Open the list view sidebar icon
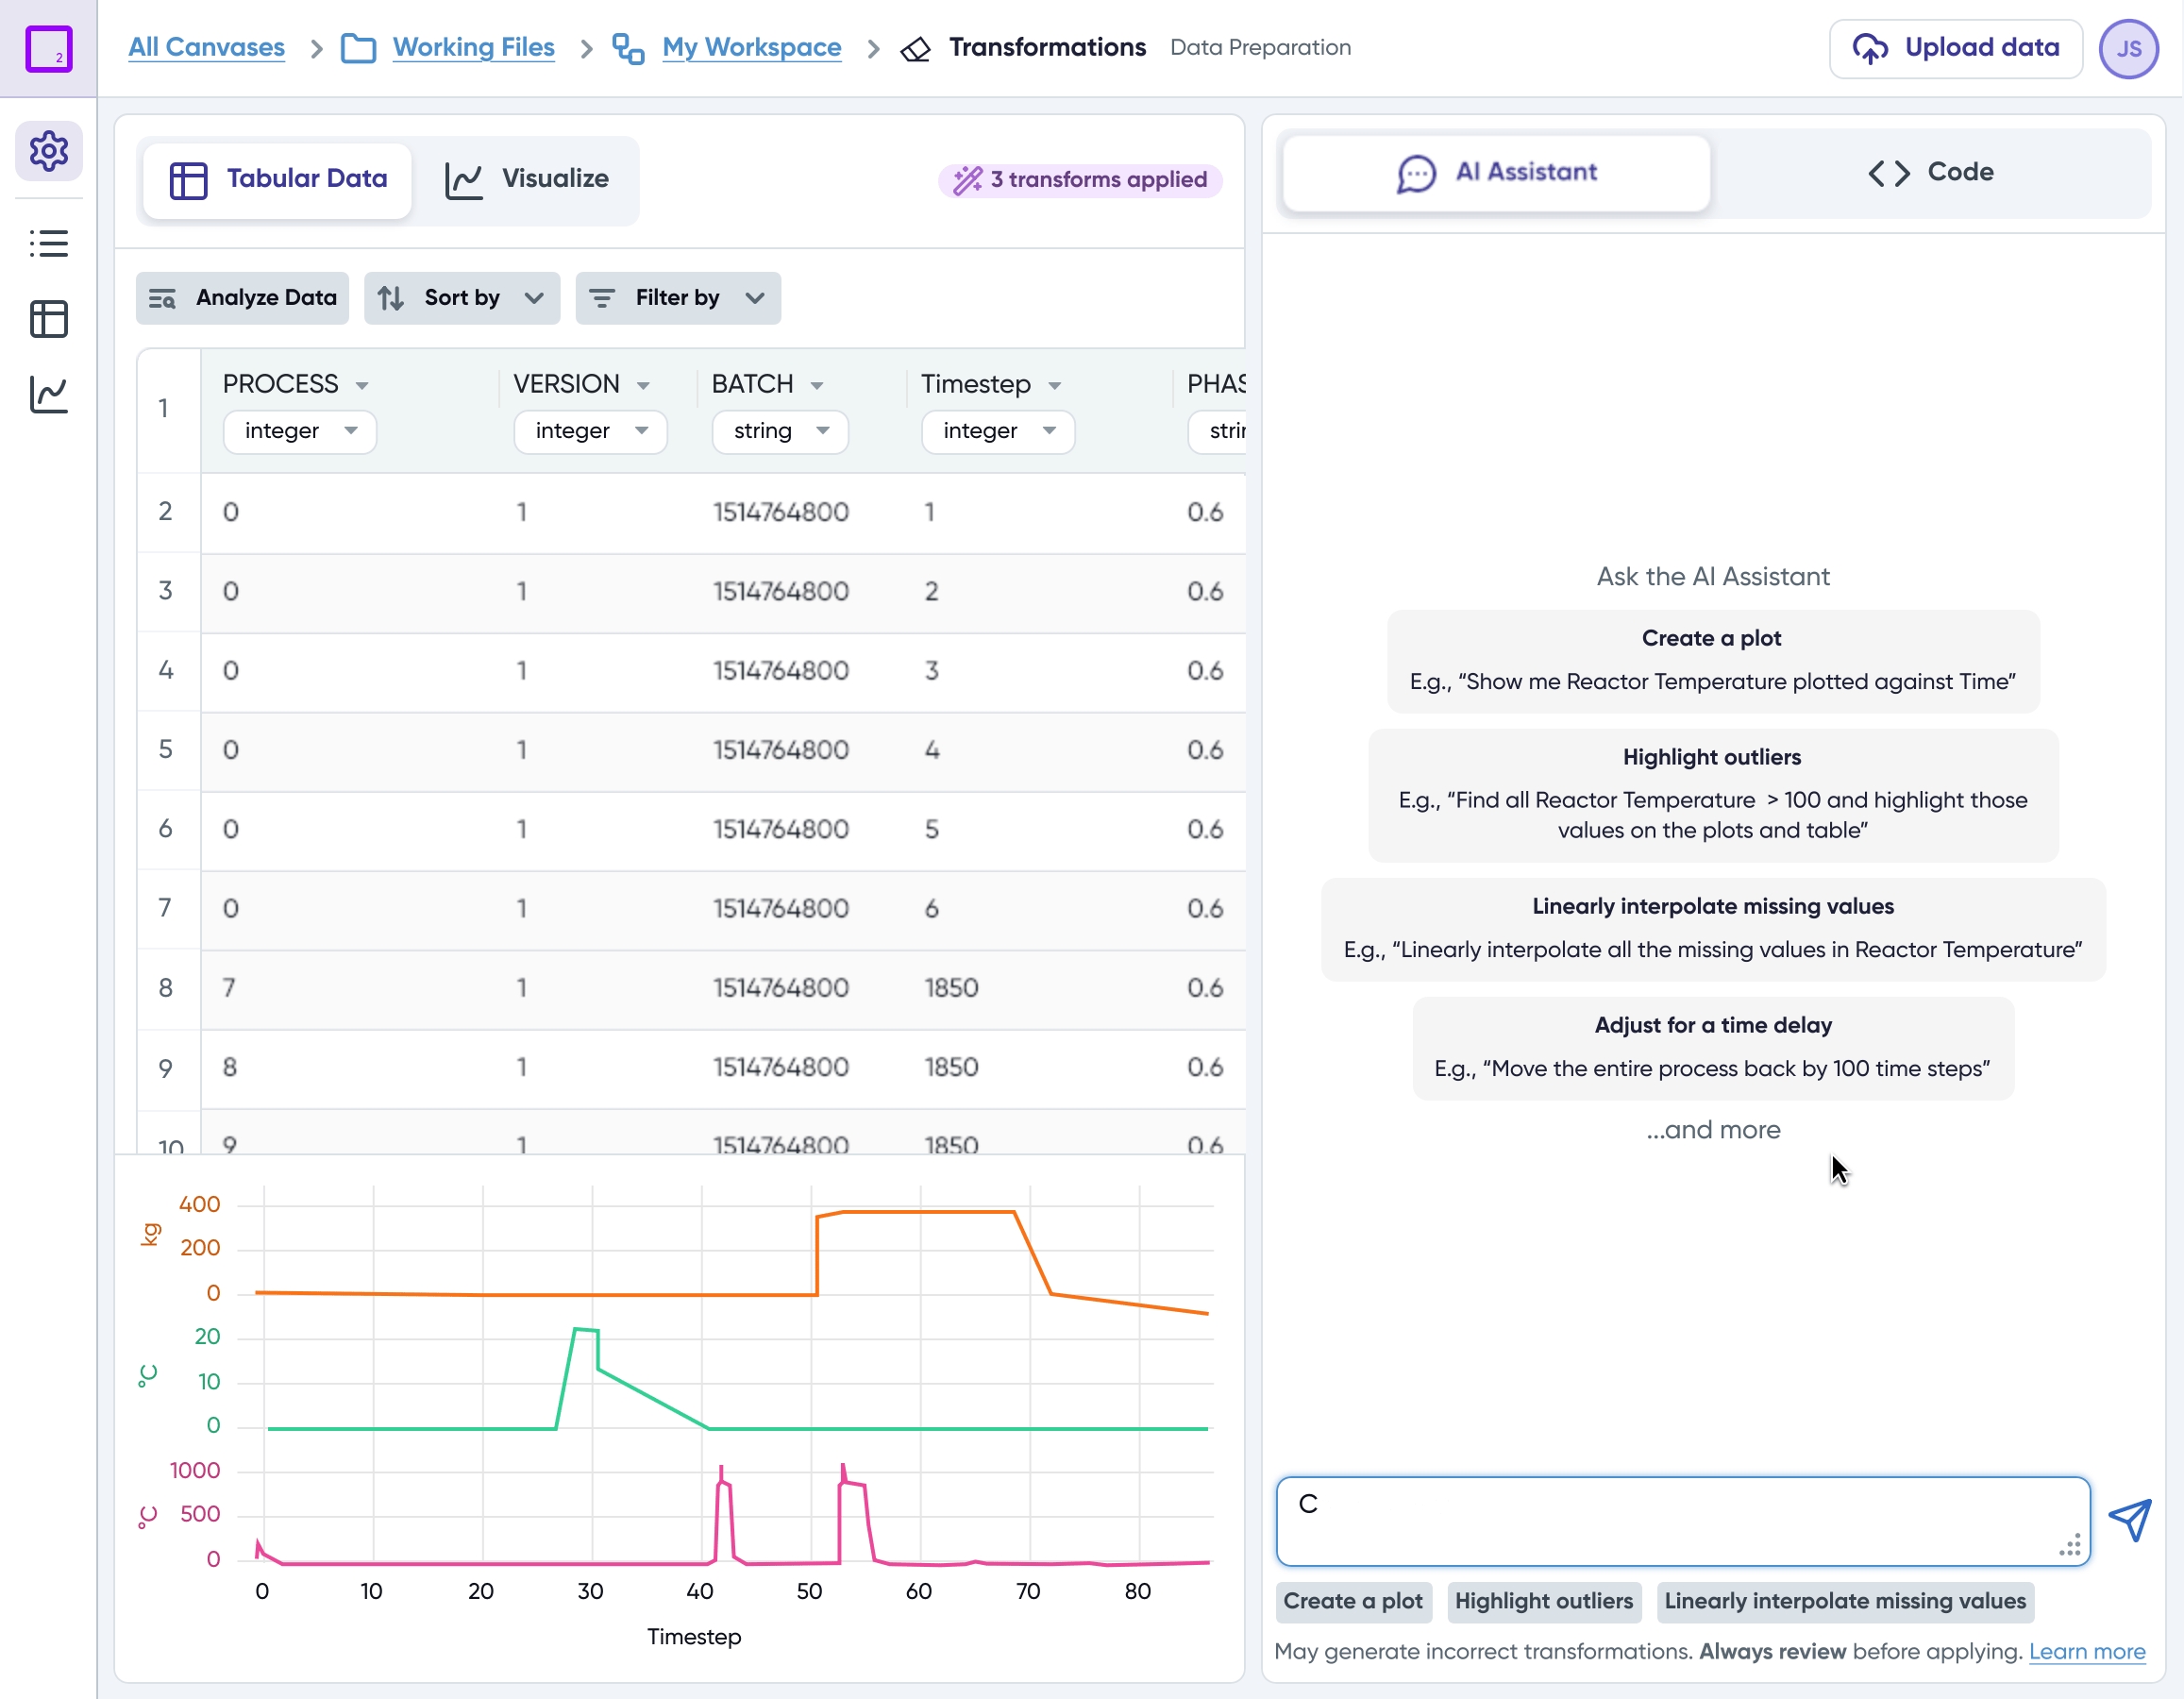Viewport: 2184px width, 1699px height. (x=48, y=243)
